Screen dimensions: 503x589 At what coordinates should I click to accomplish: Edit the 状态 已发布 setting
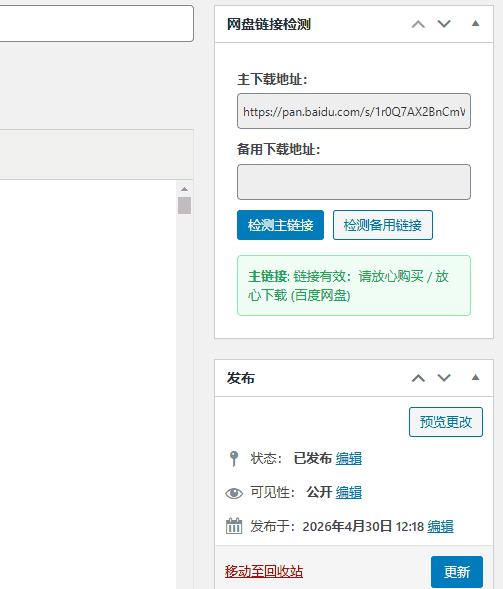pos(349,459)
